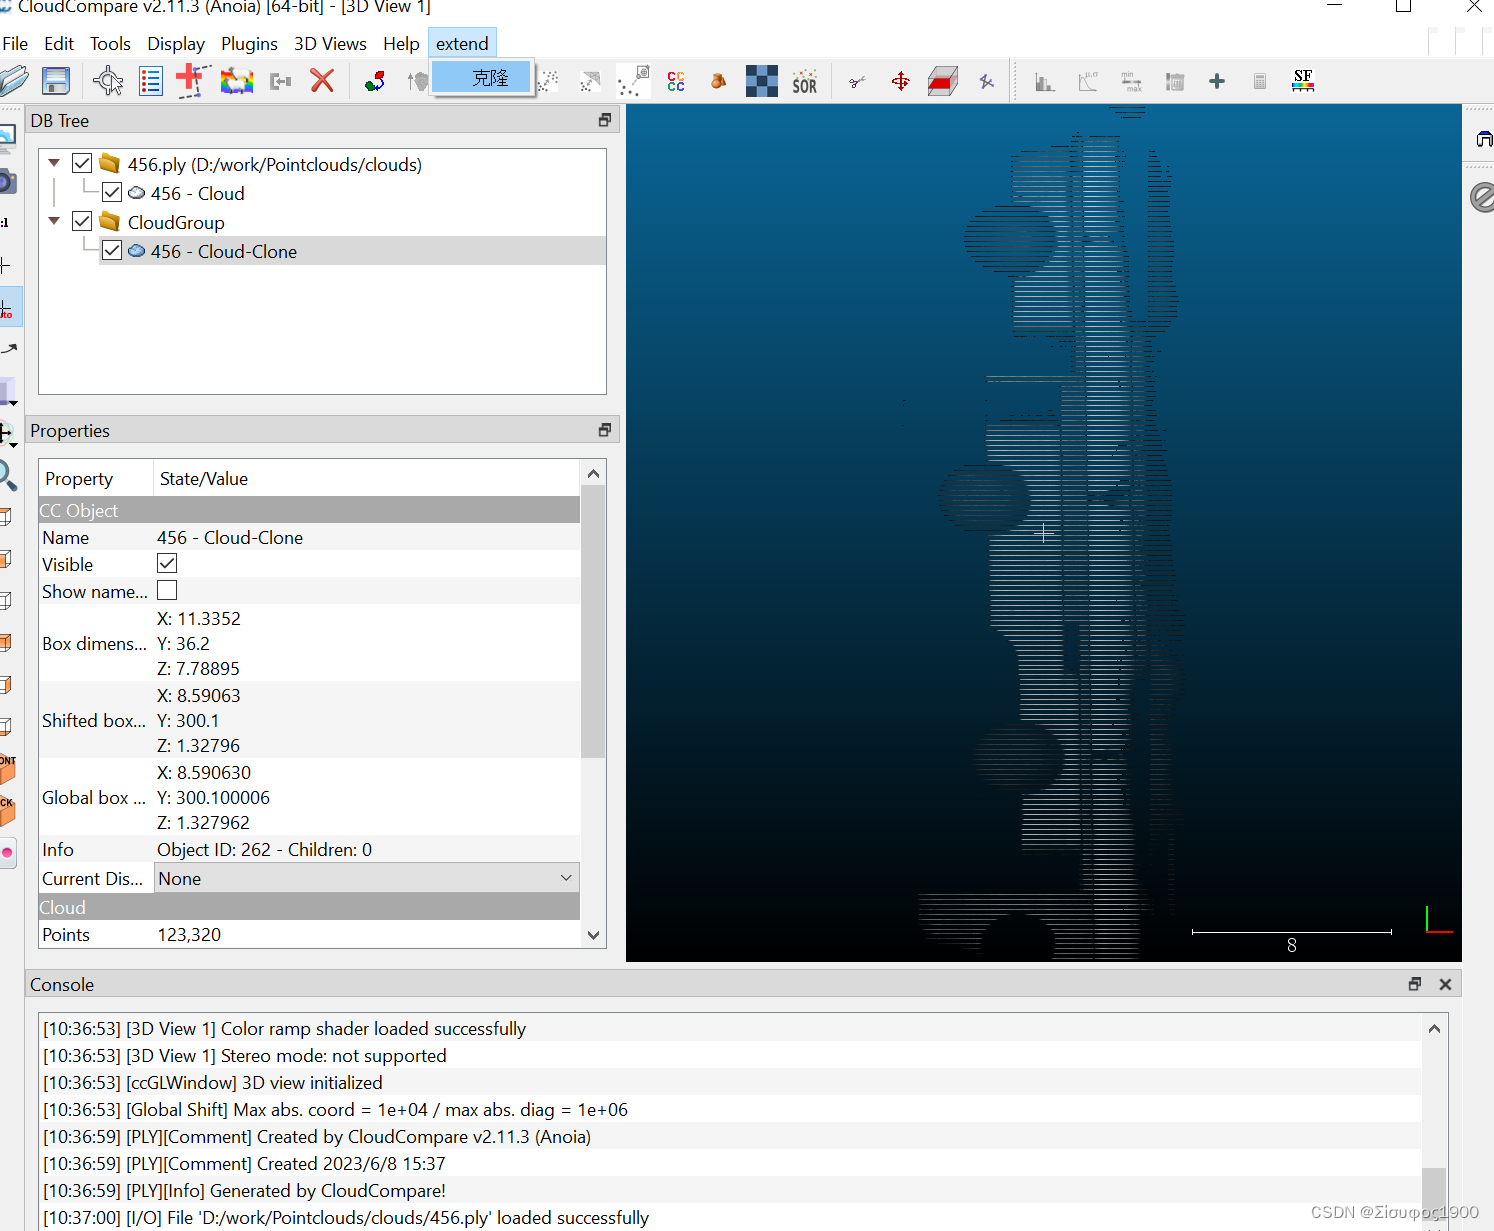Uncheck the CloudGroup visibility checkbox
The height and width of the screenshot is (1231, 1494).
click(x=82, y=220)
